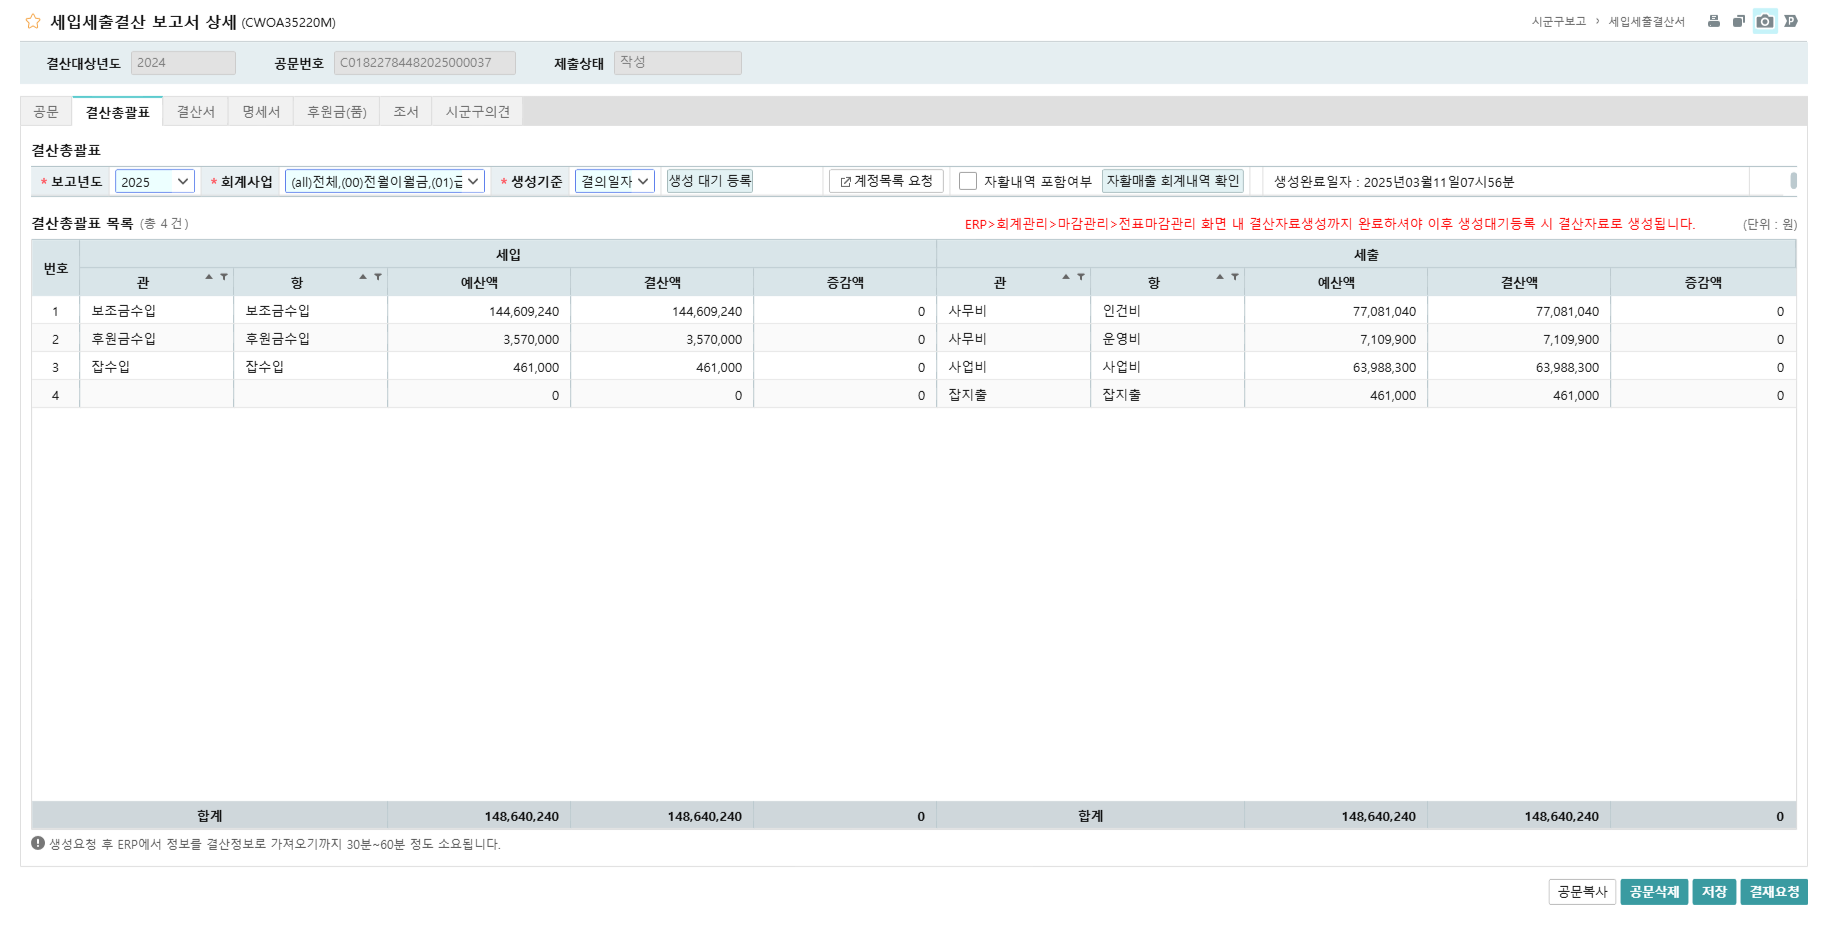Click the 결재요청 button
The width and height of the screenshot is (1828, 925).
pos(1774,891)
